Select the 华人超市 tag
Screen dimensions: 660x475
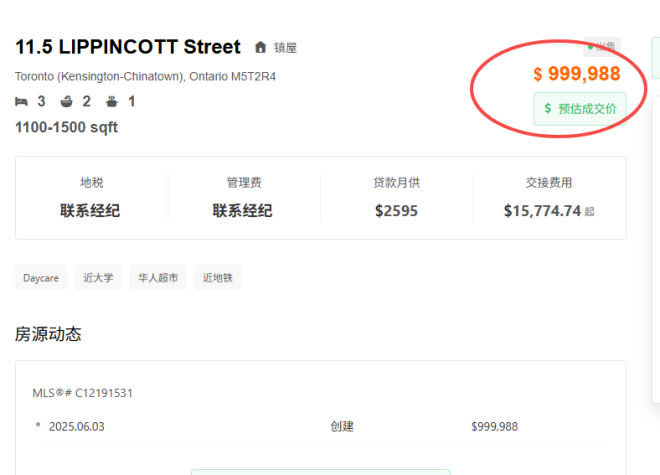coord(158,277)
